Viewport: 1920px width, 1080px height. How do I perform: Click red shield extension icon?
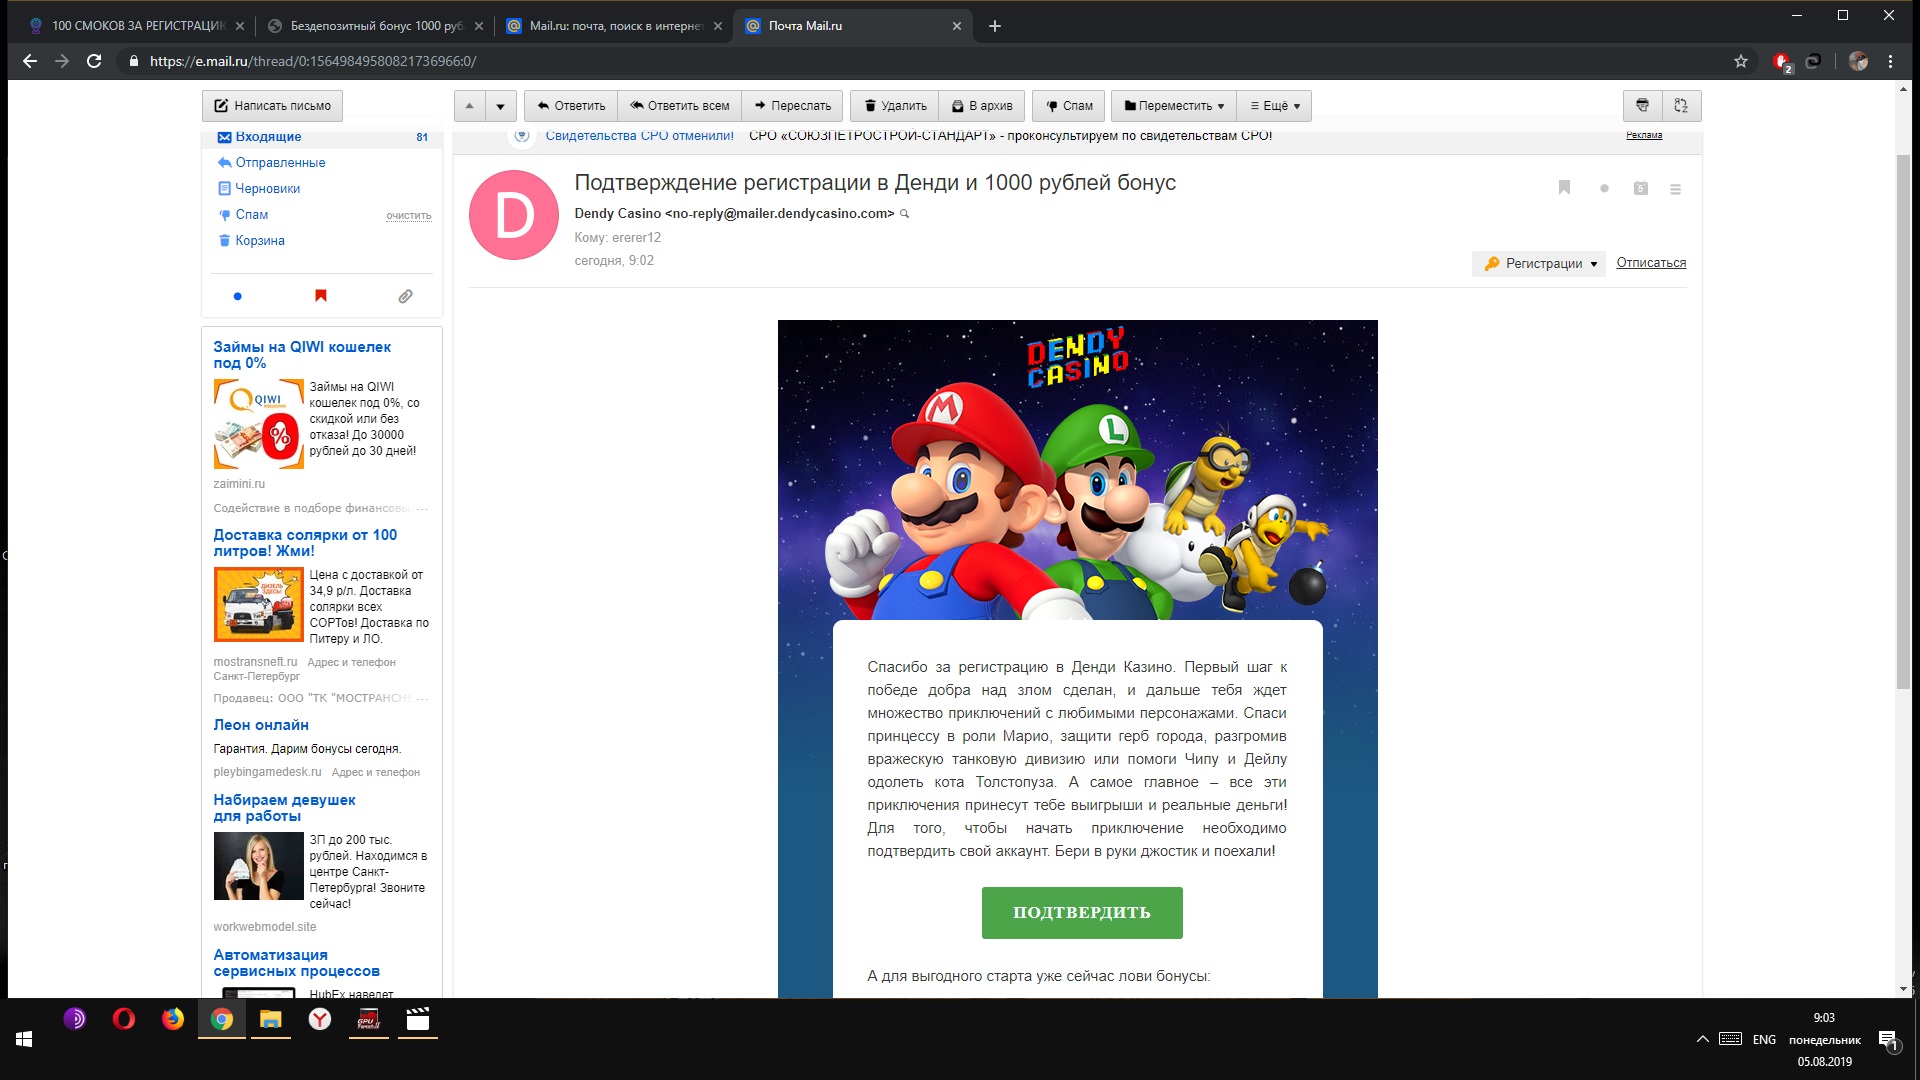[x=1781, y=61]
